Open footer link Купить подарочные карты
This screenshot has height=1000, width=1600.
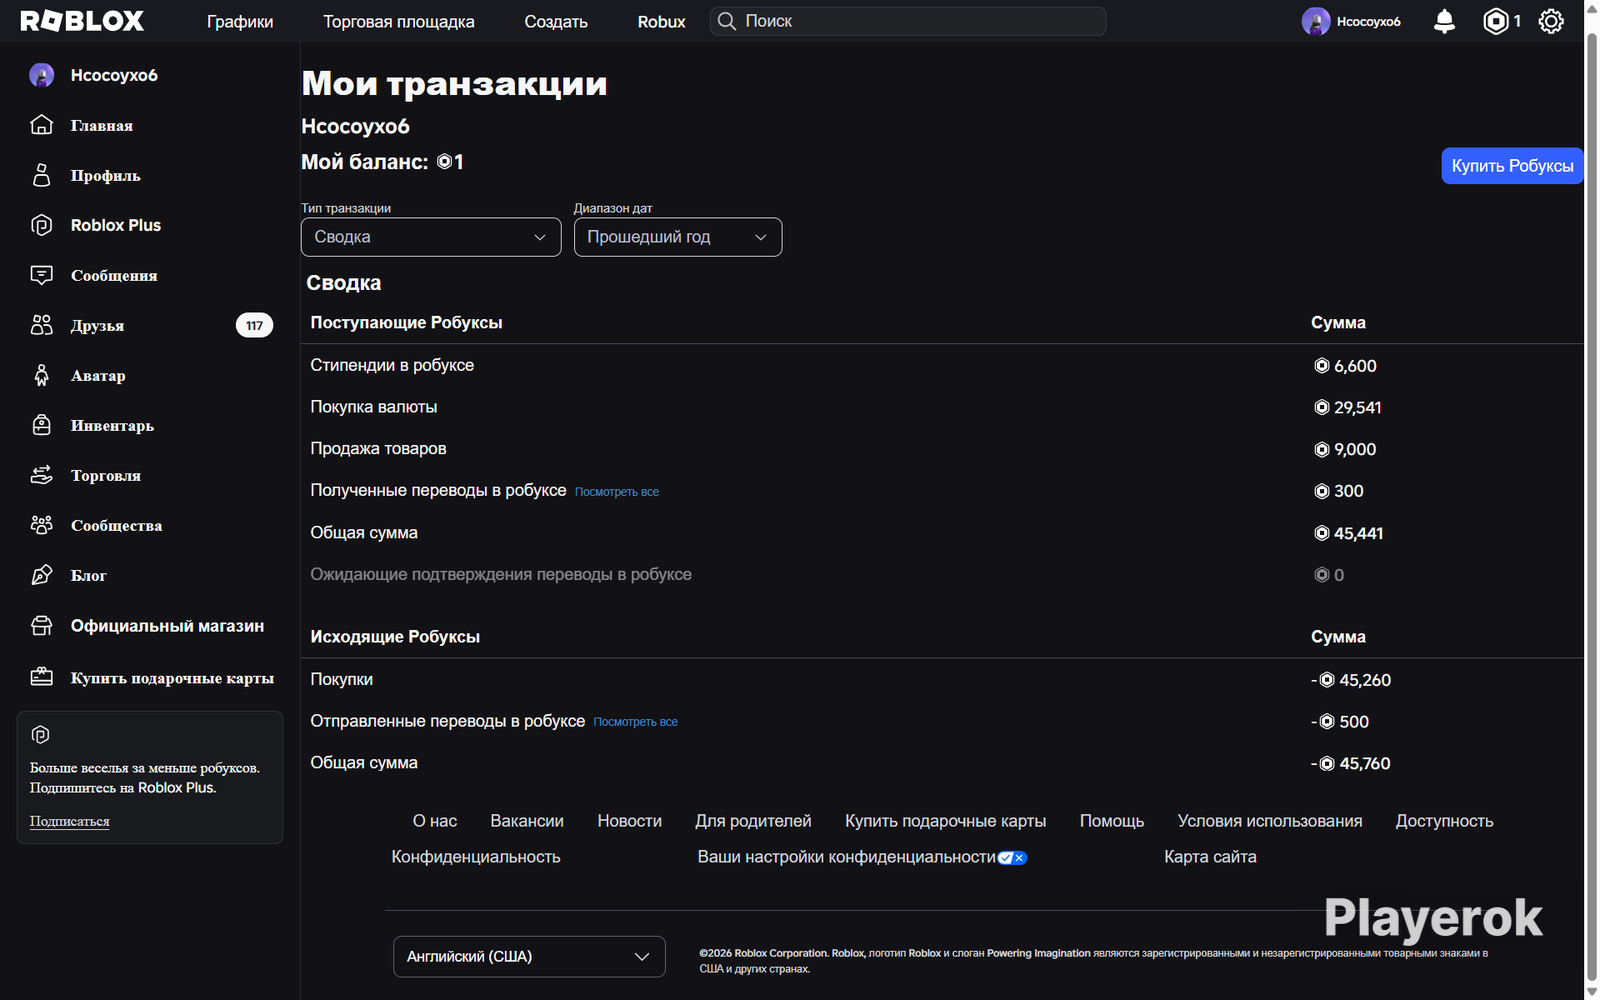[x=946, y=821]
